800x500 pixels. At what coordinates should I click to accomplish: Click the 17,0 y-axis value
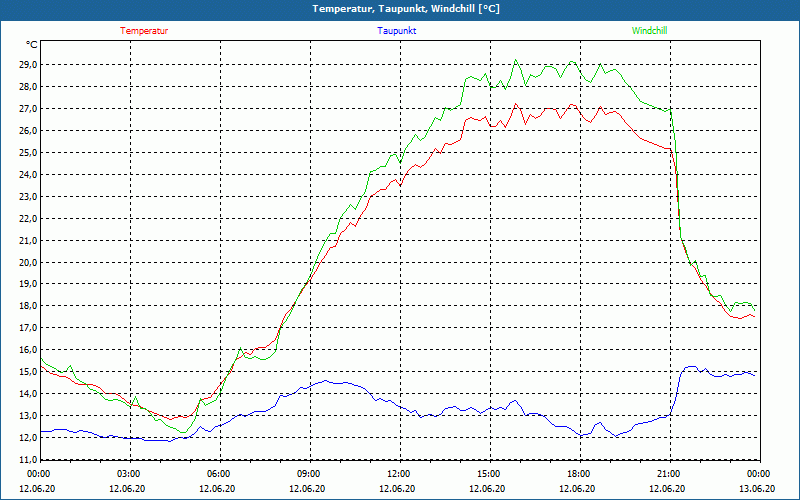(x=29, y=328)
